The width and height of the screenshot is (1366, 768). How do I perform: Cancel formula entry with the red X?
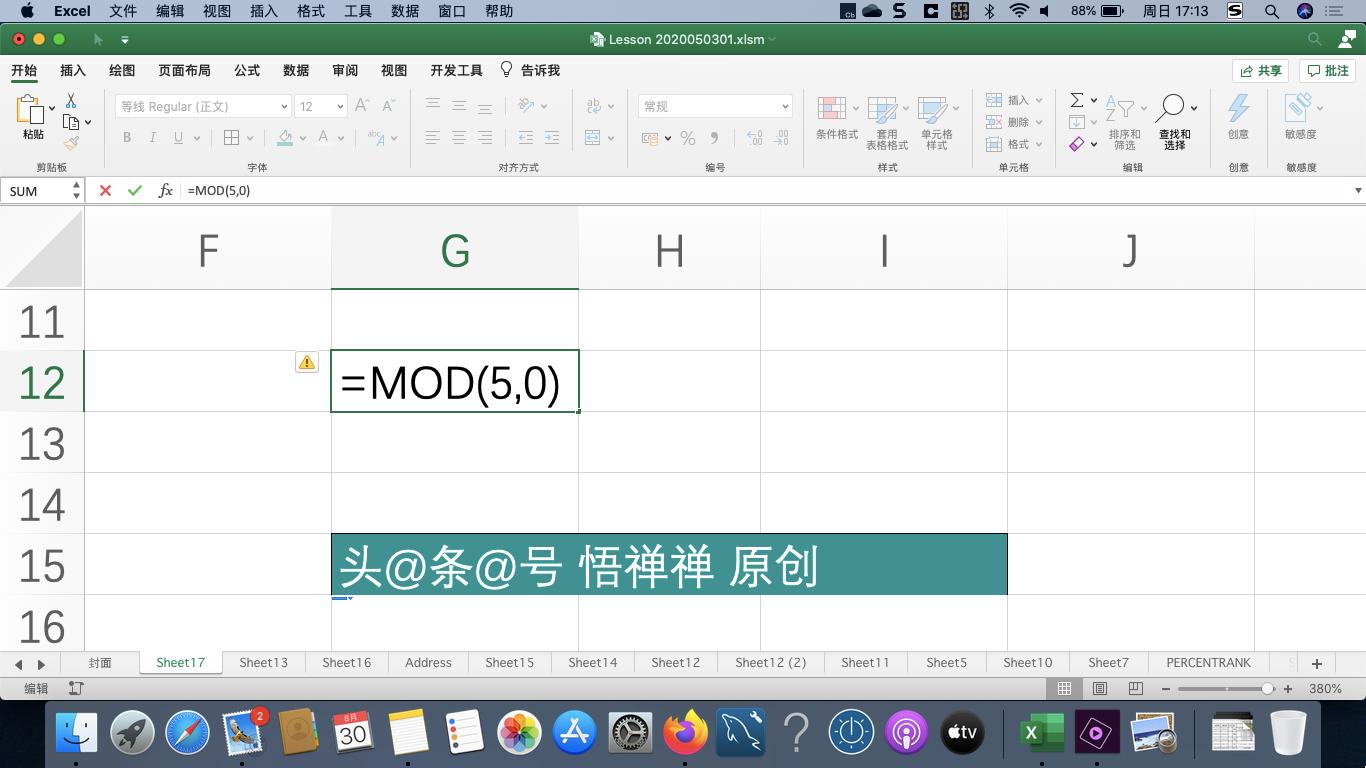(x=106, y=190)
